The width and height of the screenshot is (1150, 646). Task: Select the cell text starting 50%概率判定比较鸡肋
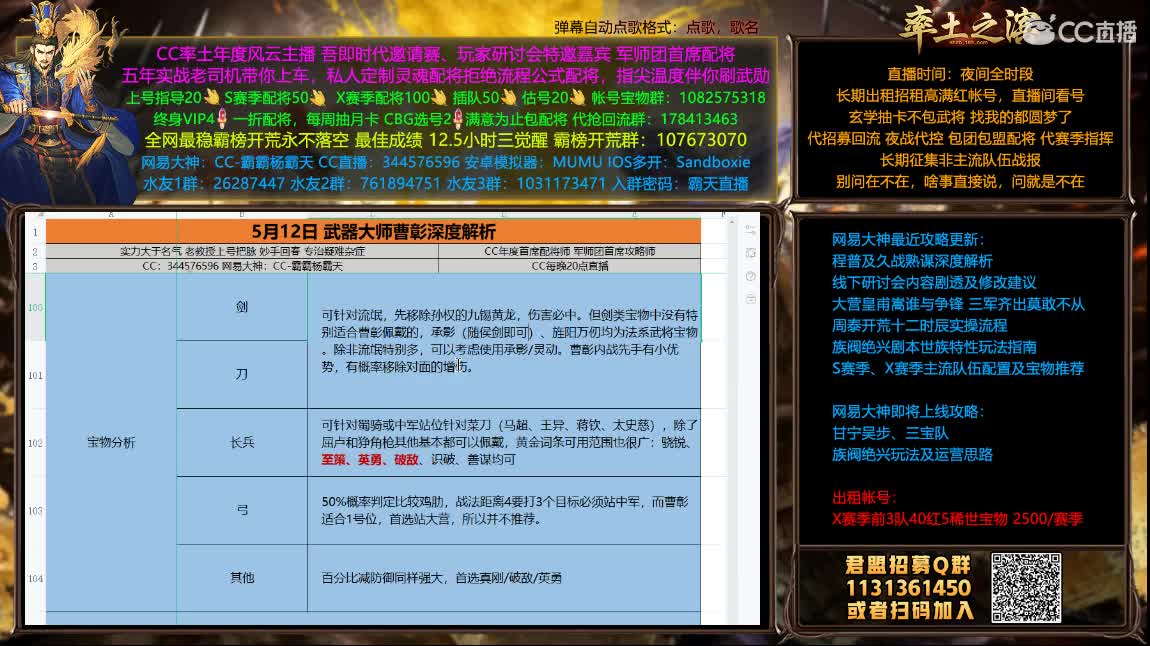tap(504, 510)
